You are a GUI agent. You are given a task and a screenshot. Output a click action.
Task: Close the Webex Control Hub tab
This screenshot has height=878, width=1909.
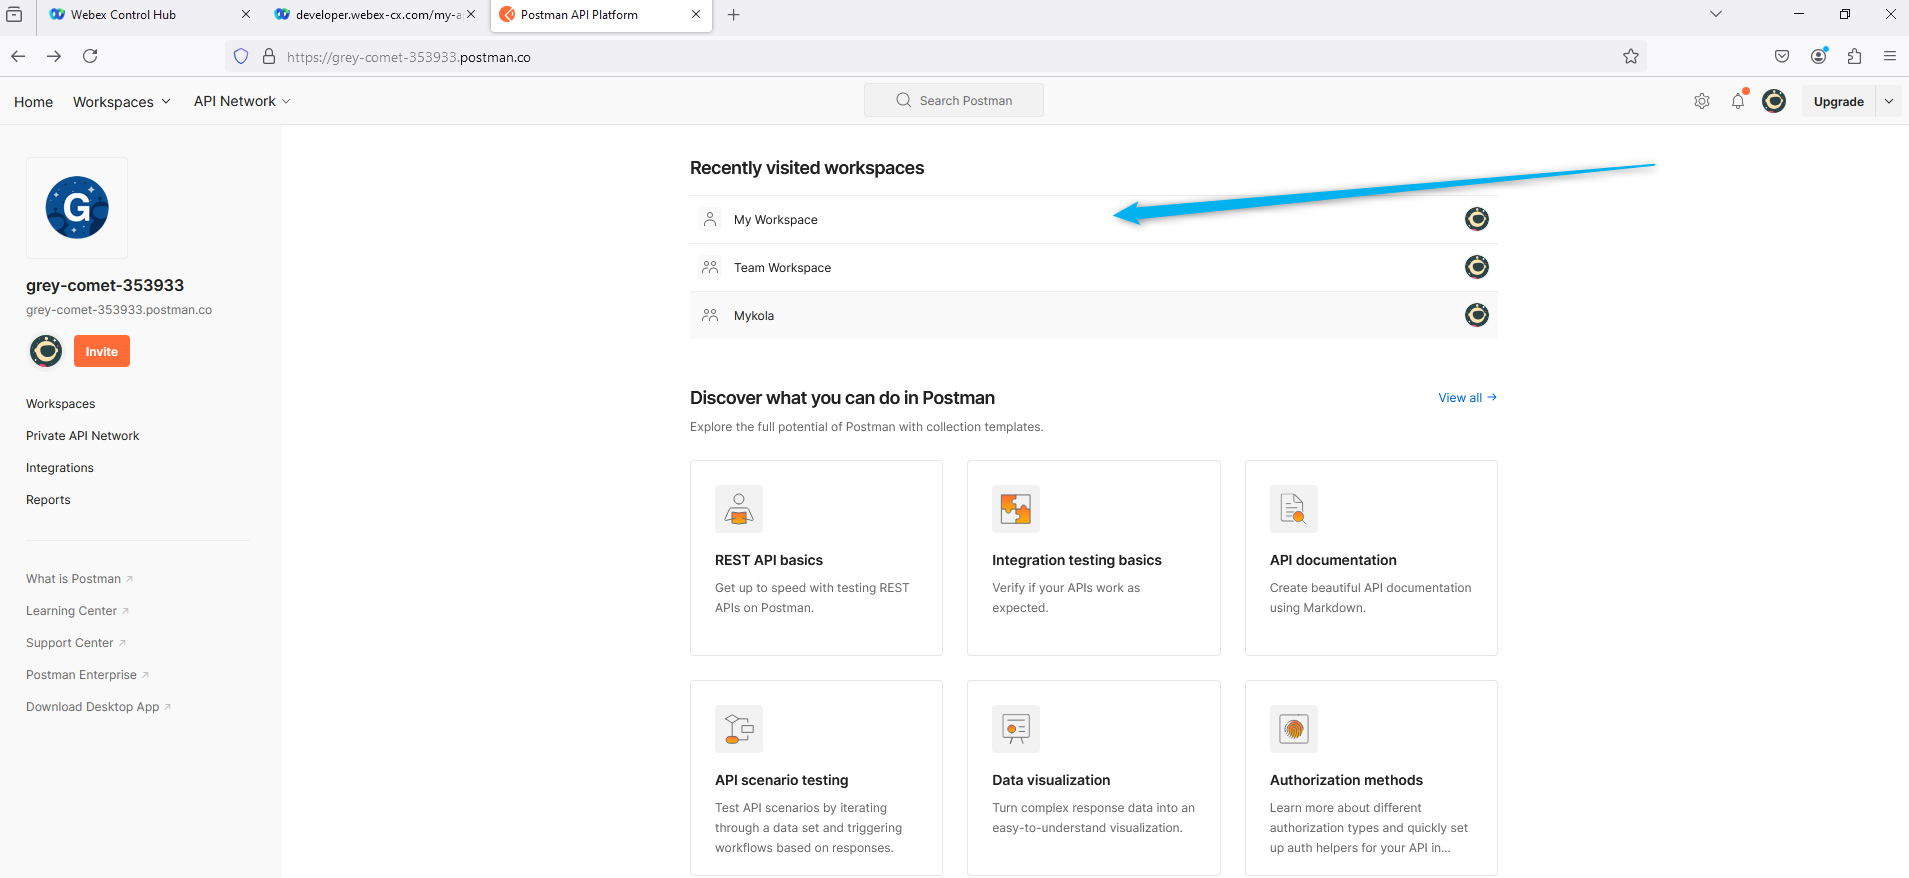point(246,14)
